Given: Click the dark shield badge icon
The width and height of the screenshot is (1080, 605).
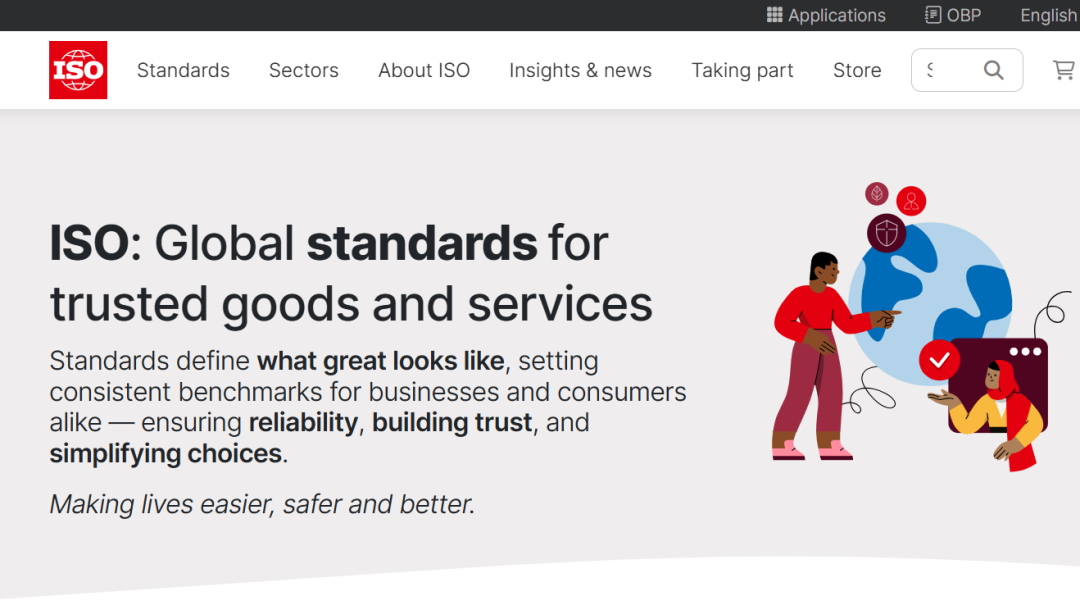Looking at the screenshot, I should tap(886, 234).
